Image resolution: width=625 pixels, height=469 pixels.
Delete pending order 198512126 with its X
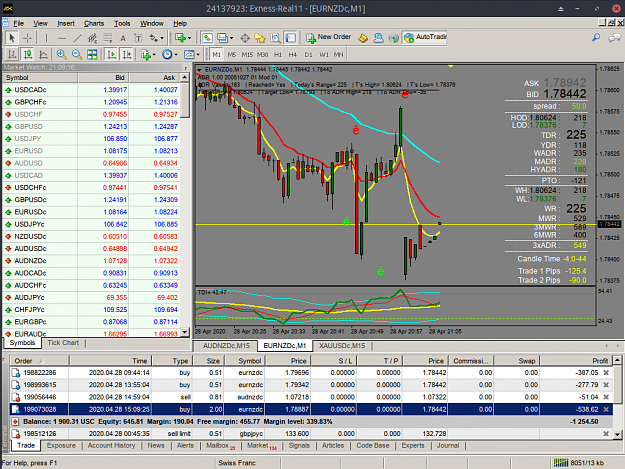606,434
